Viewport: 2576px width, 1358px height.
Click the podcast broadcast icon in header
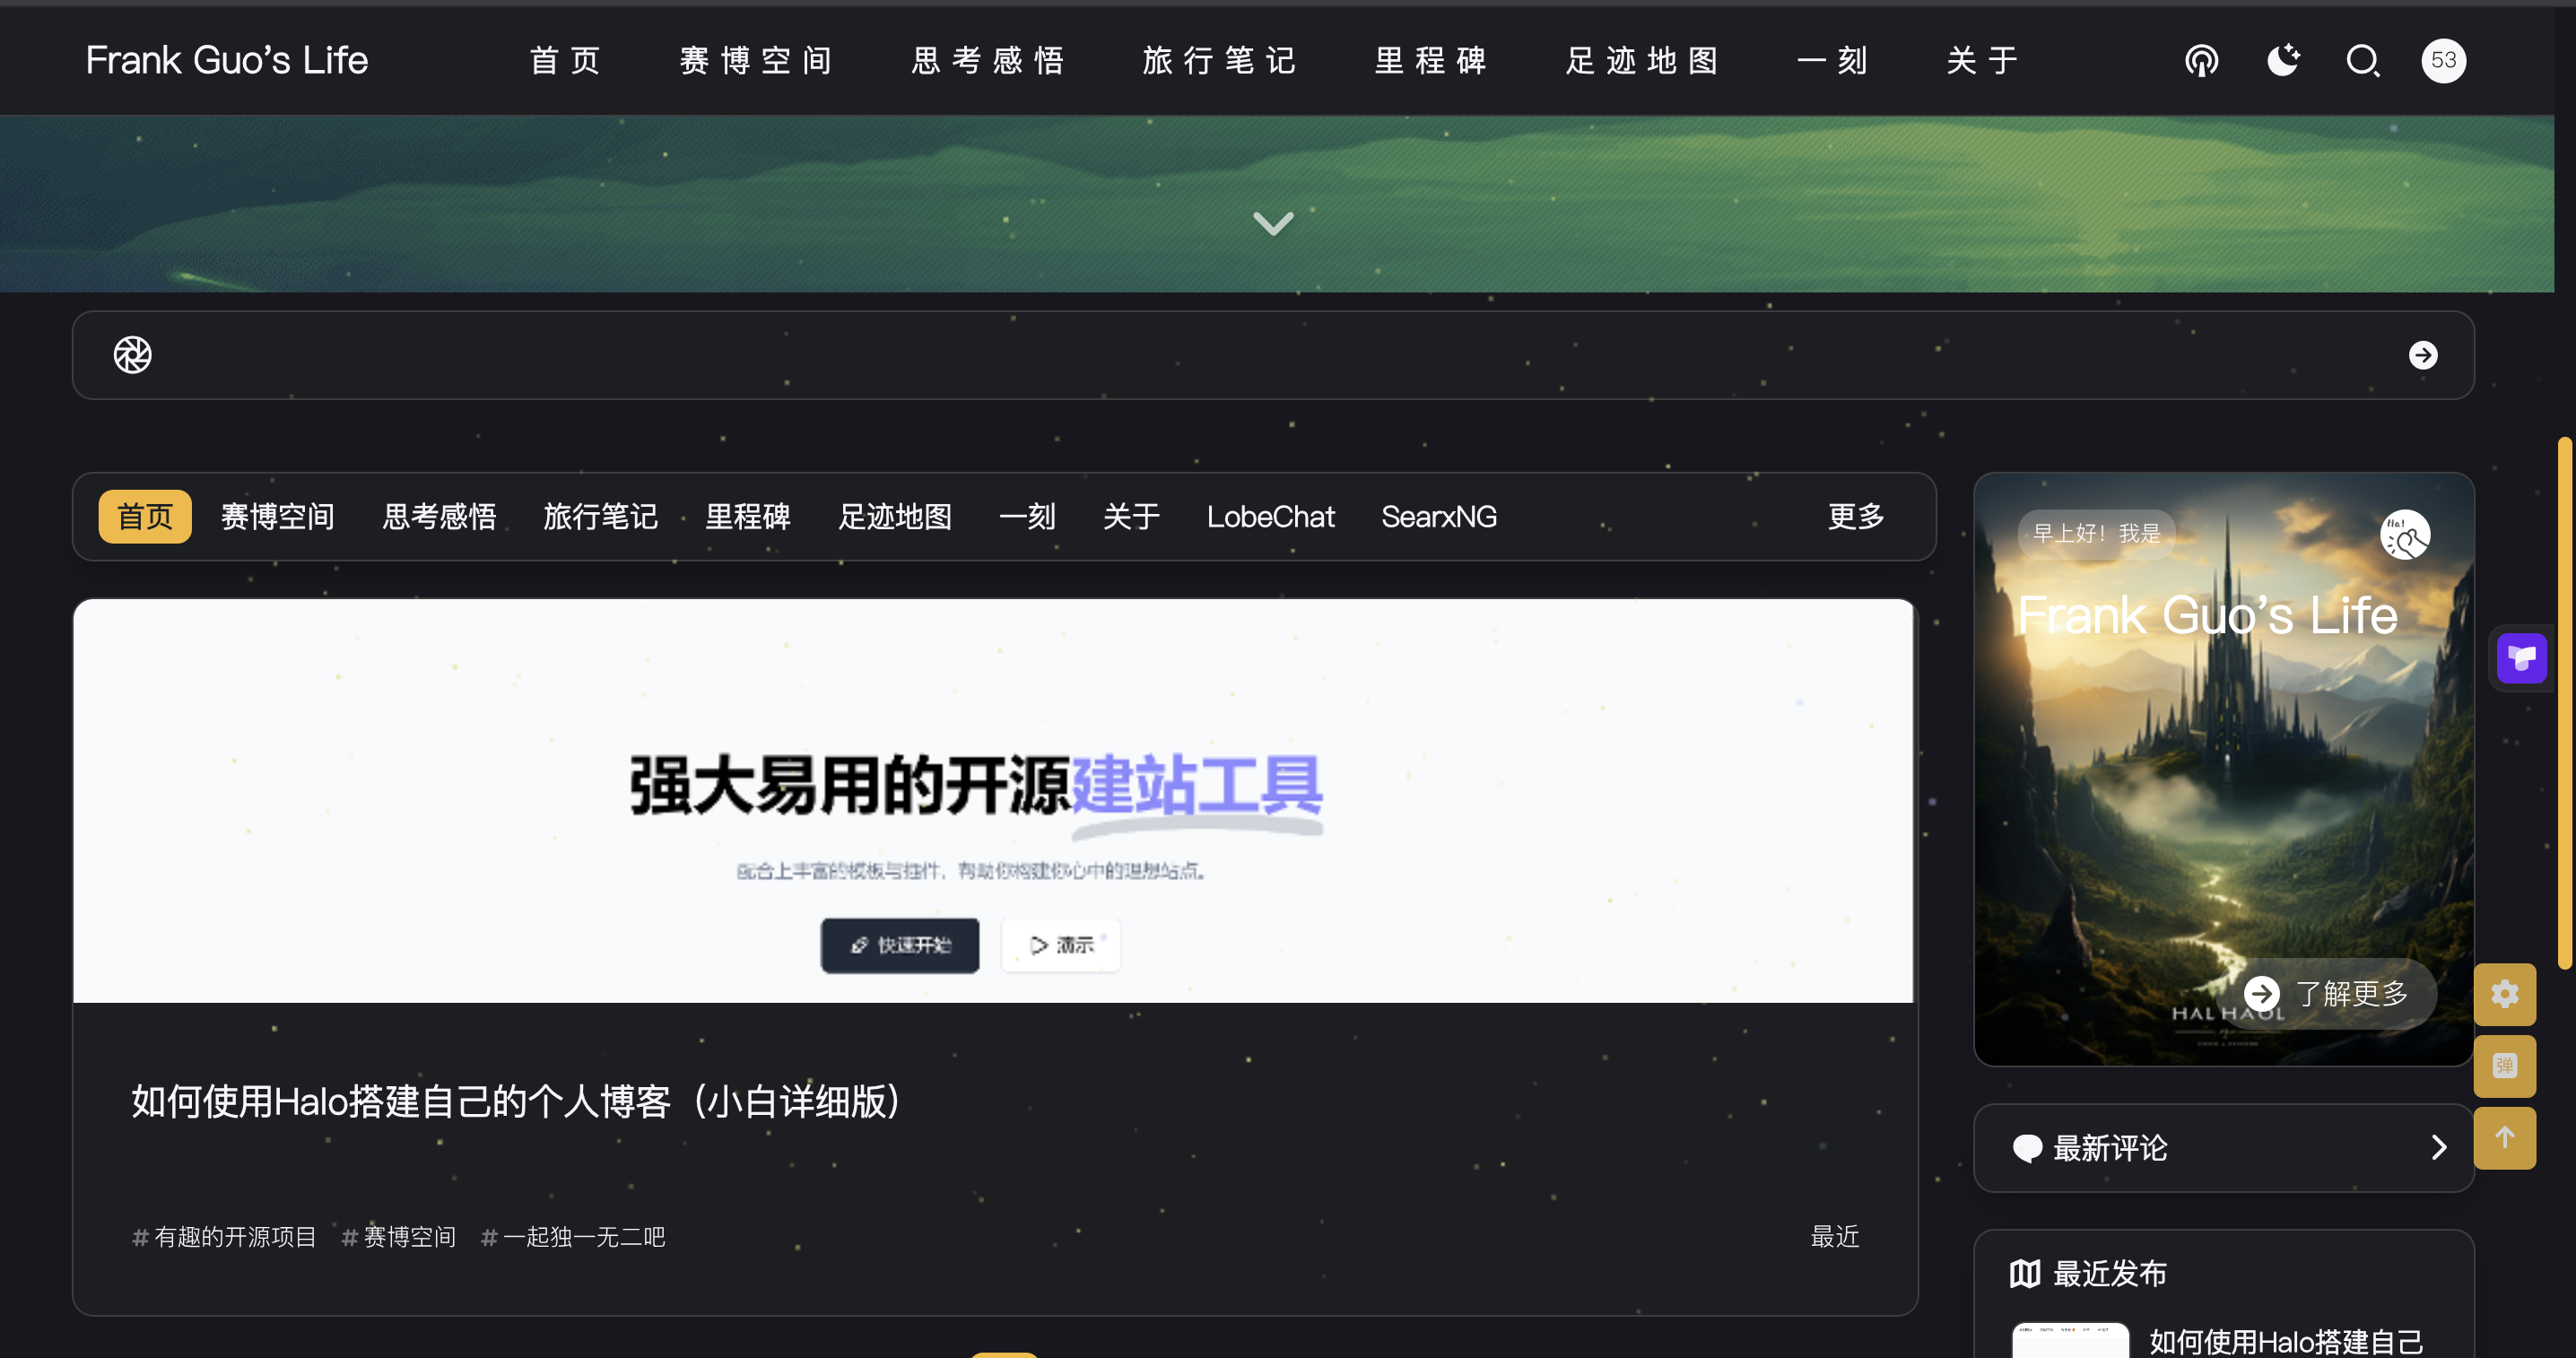2201,61
